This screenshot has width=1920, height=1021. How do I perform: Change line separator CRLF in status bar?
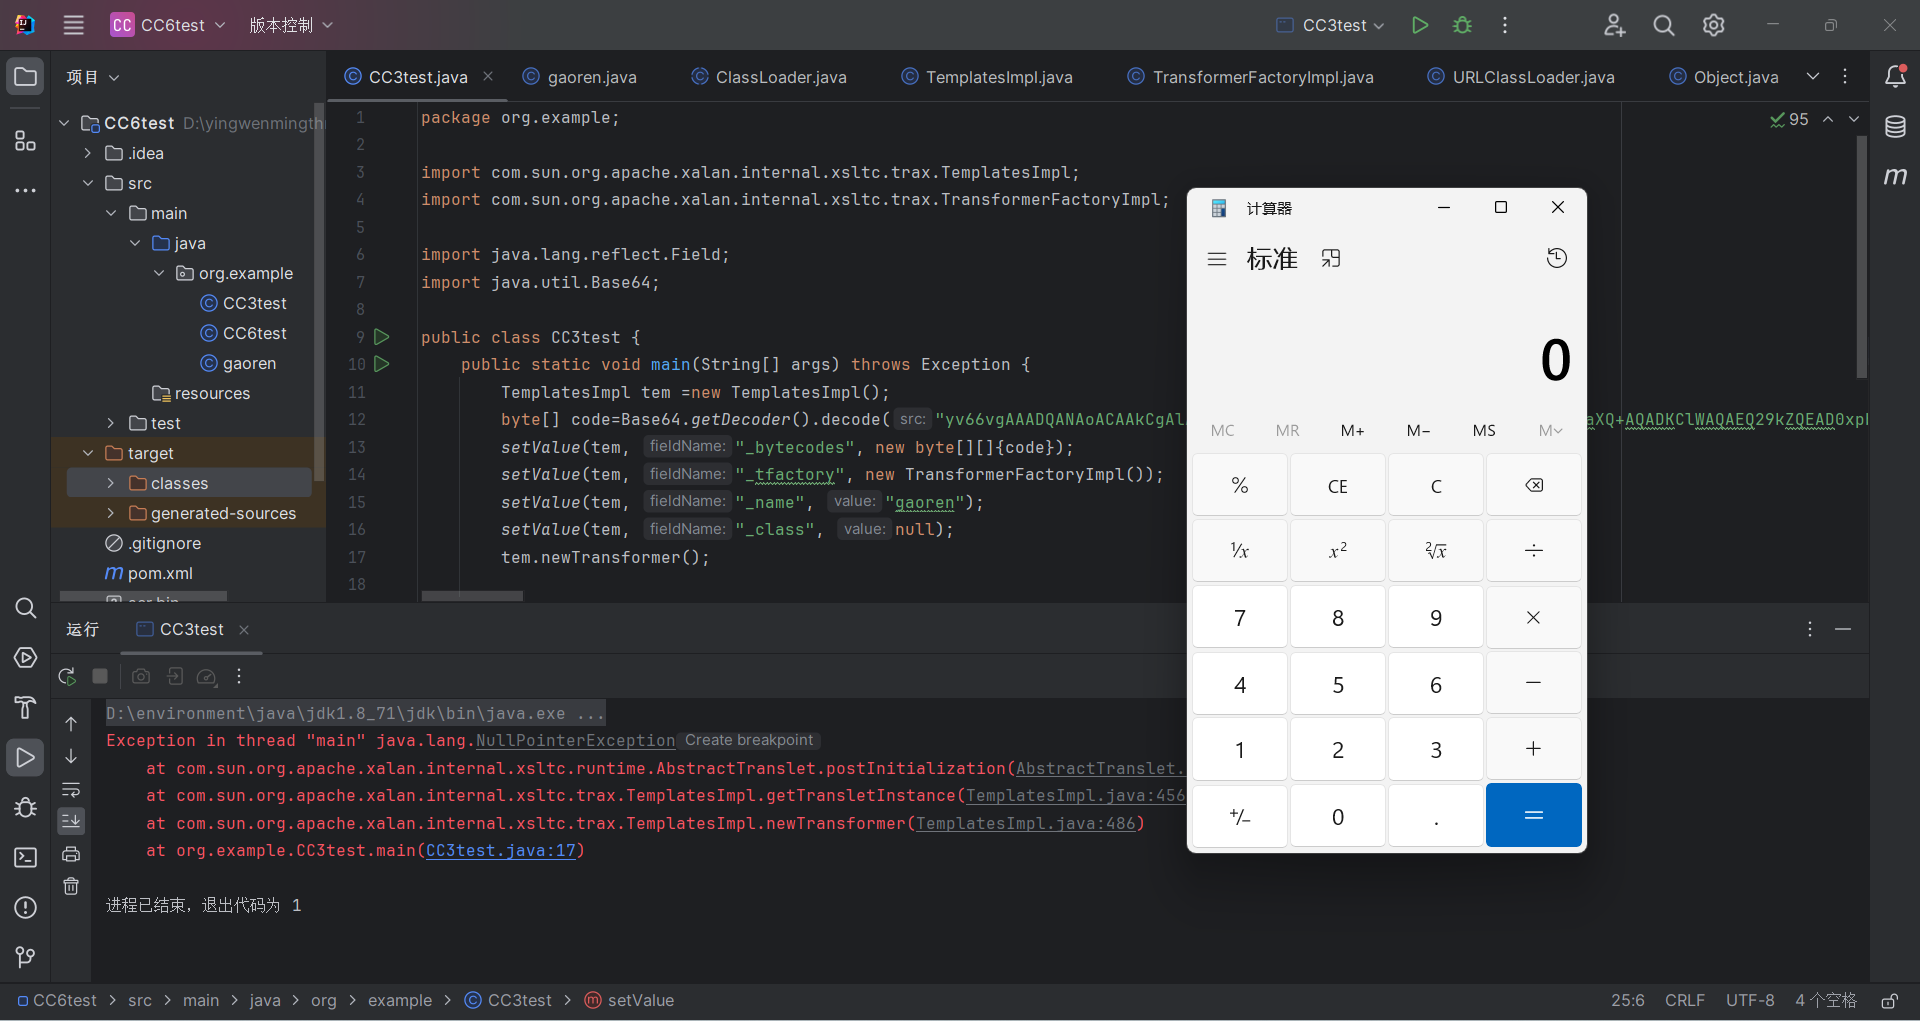click(x=1685, y=1000)
